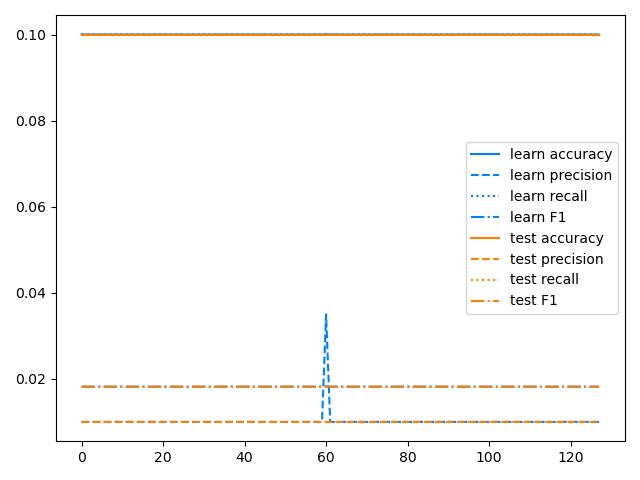
Task: Click the x-axis tick label 80
Action: click(x=408, y=458)
